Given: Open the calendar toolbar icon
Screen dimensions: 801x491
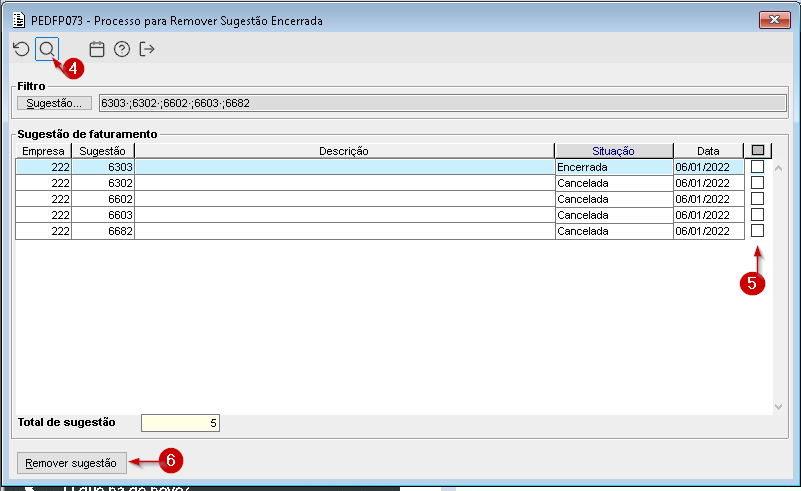Looking at the screenshot, I should point(97,49).
